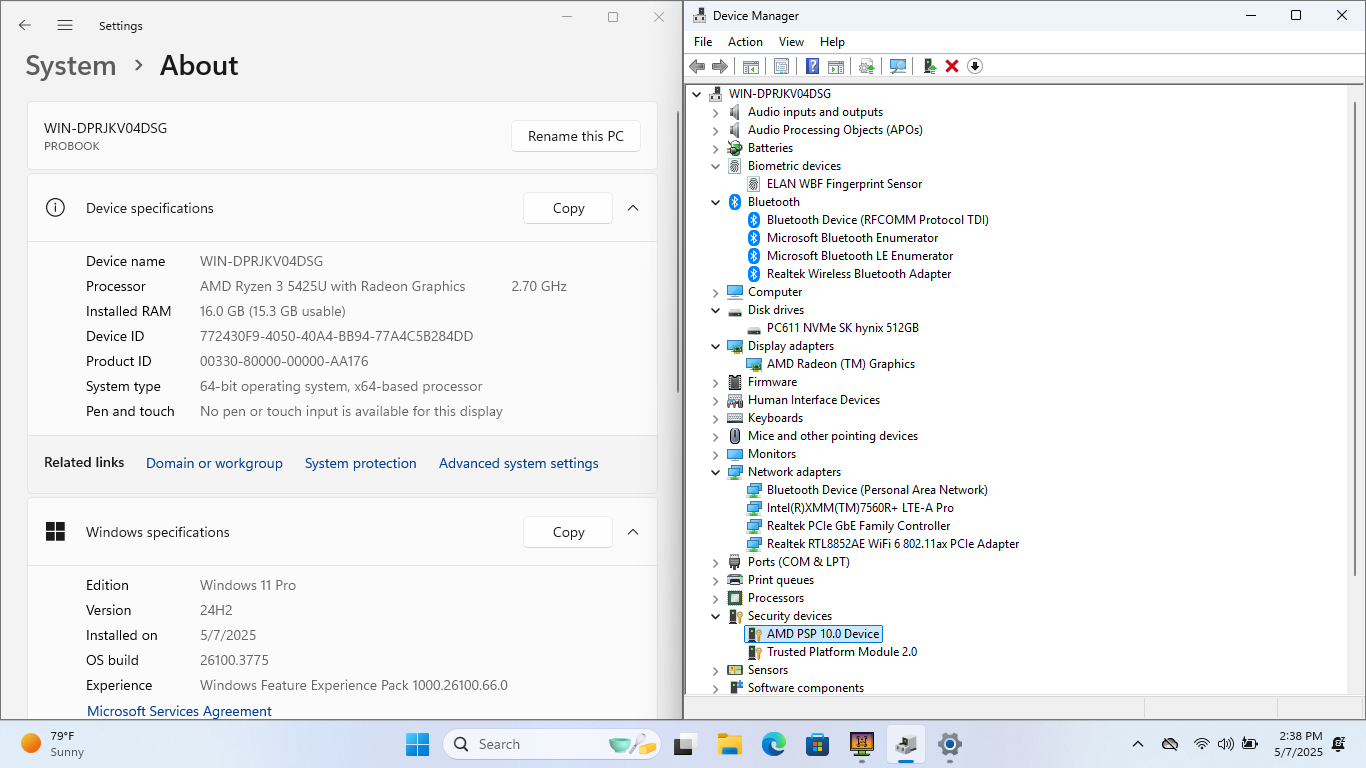Click the Device specifications info icon
Viewport: 1366px width, 768px height.
[55, 208]
